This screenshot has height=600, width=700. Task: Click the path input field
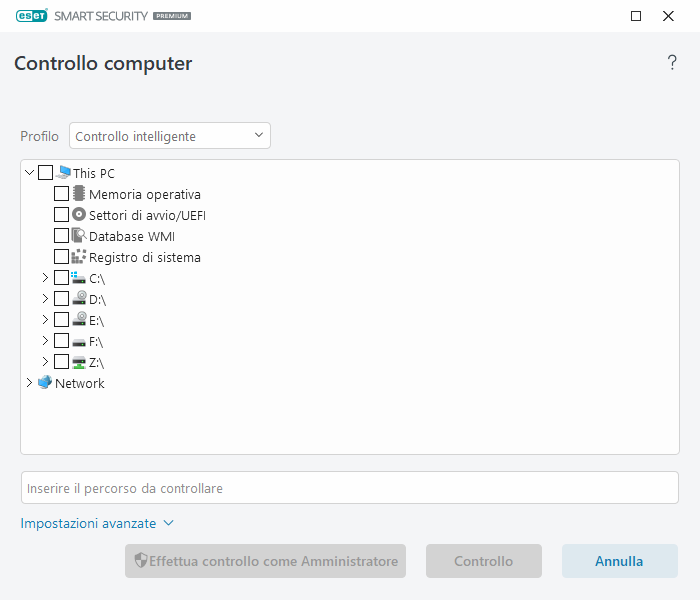coord(349,488)
